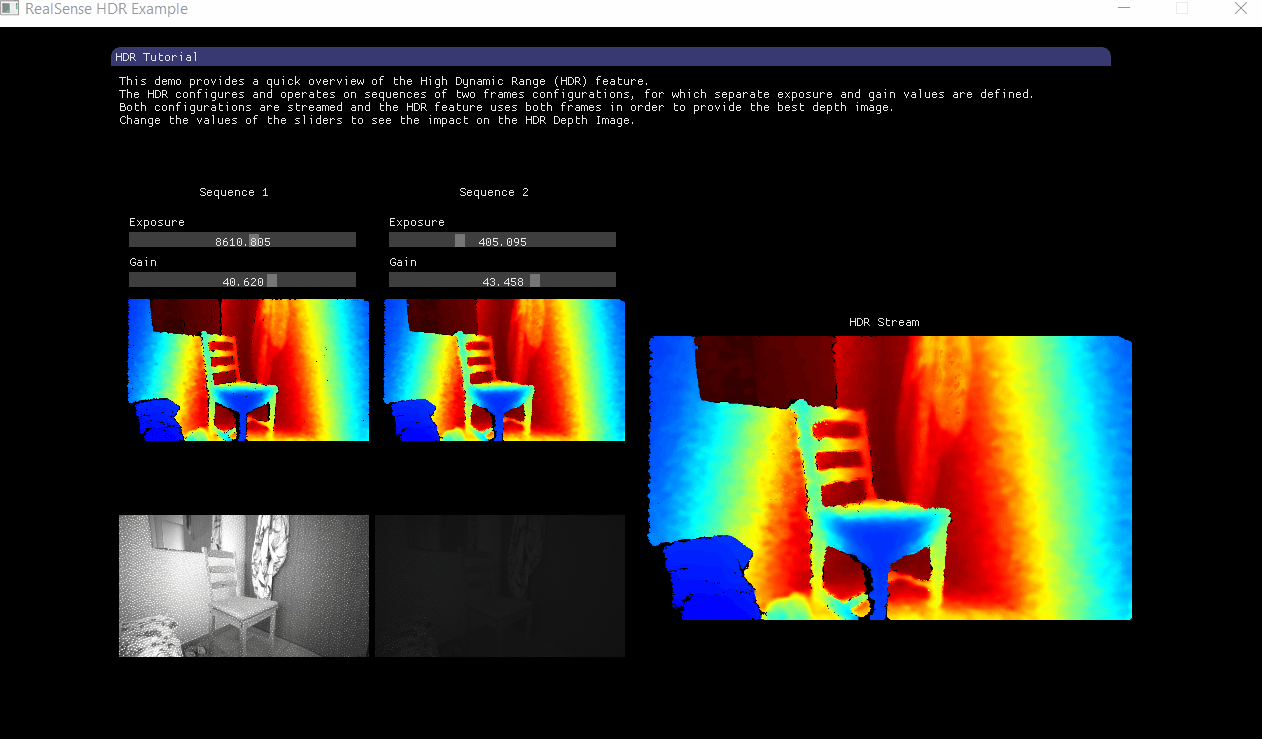Screen dimensions: 1262x739
Task: Select the Sequence 2 depth image
Action: coord(505,370)
